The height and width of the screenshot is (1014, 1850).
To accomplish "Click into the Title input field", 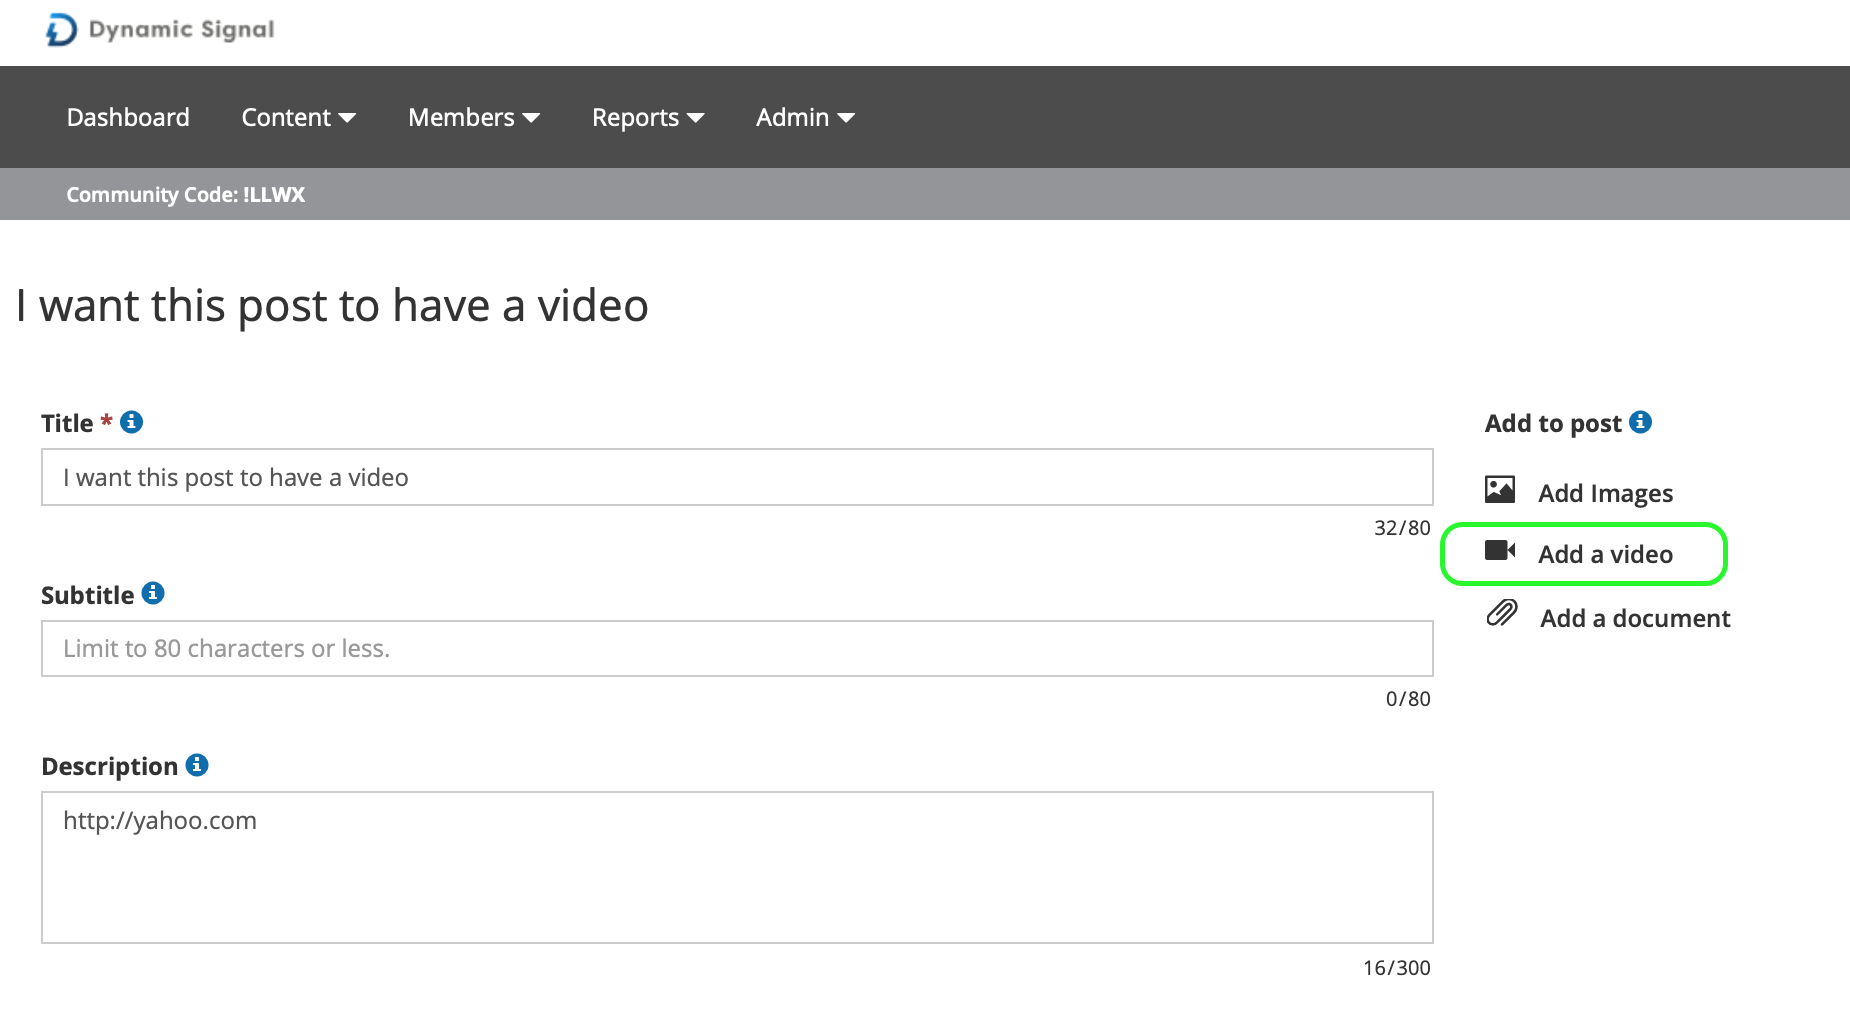I will click(737, 477).
